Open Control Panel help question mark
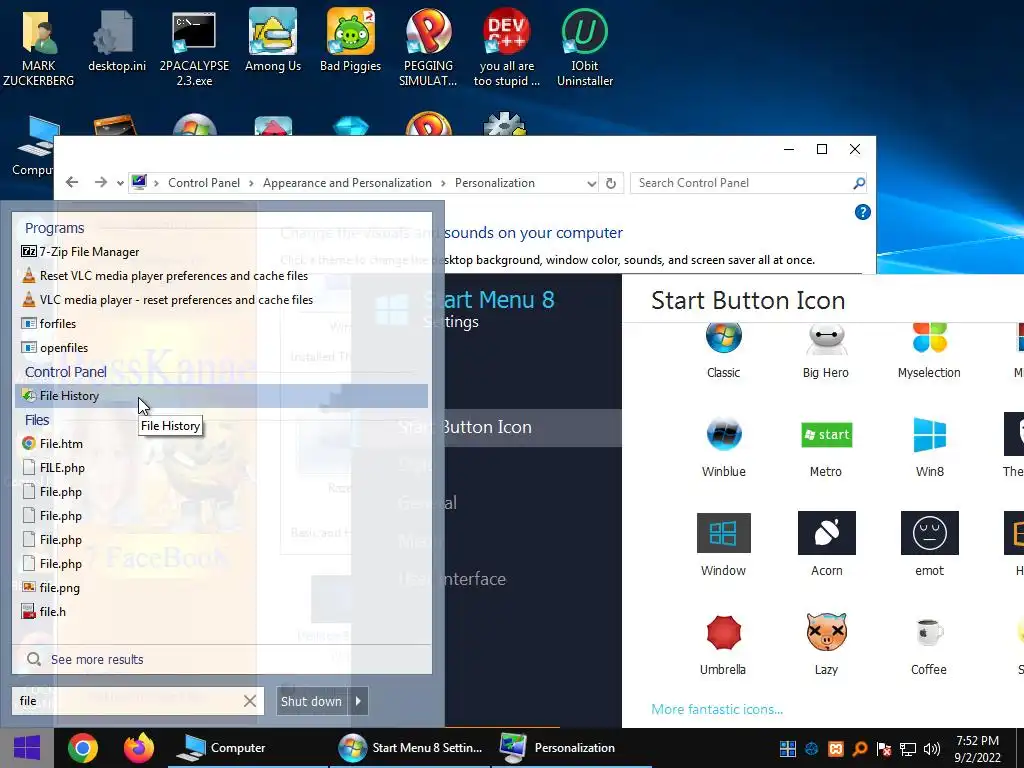The image size is (1024, 768). [x=862, y=212]
